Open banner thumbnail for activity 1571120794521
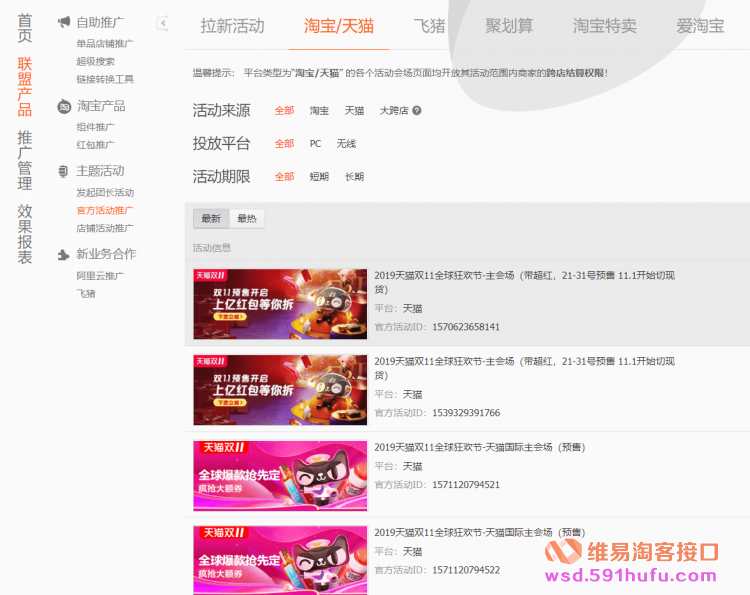The image size is (750, 595). [x=280, y=476]
